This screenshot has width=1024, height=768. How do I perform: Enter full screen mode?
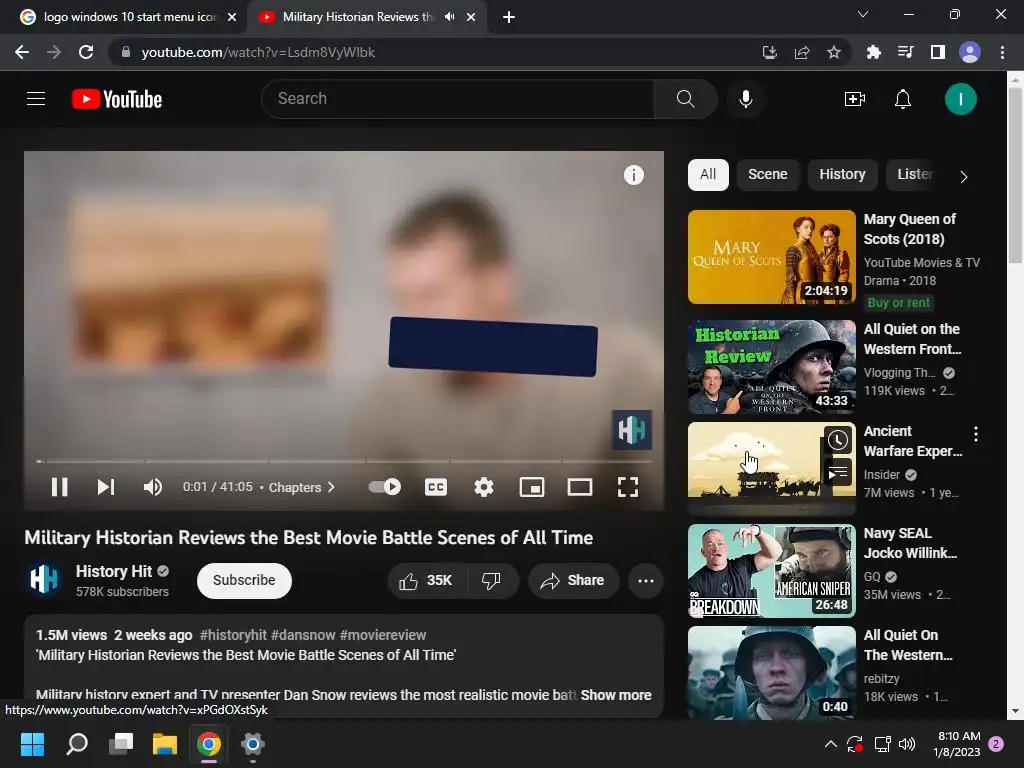tap(628, 487)
